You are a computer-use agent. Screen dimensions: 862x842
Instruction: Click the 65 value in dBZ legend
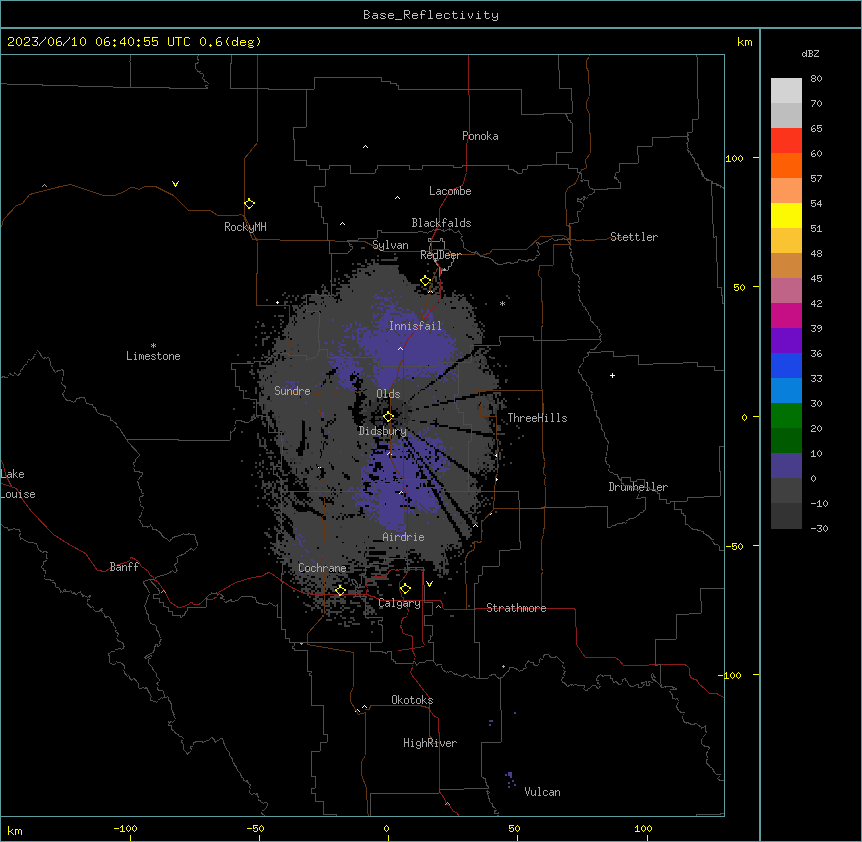coord(816,129)
